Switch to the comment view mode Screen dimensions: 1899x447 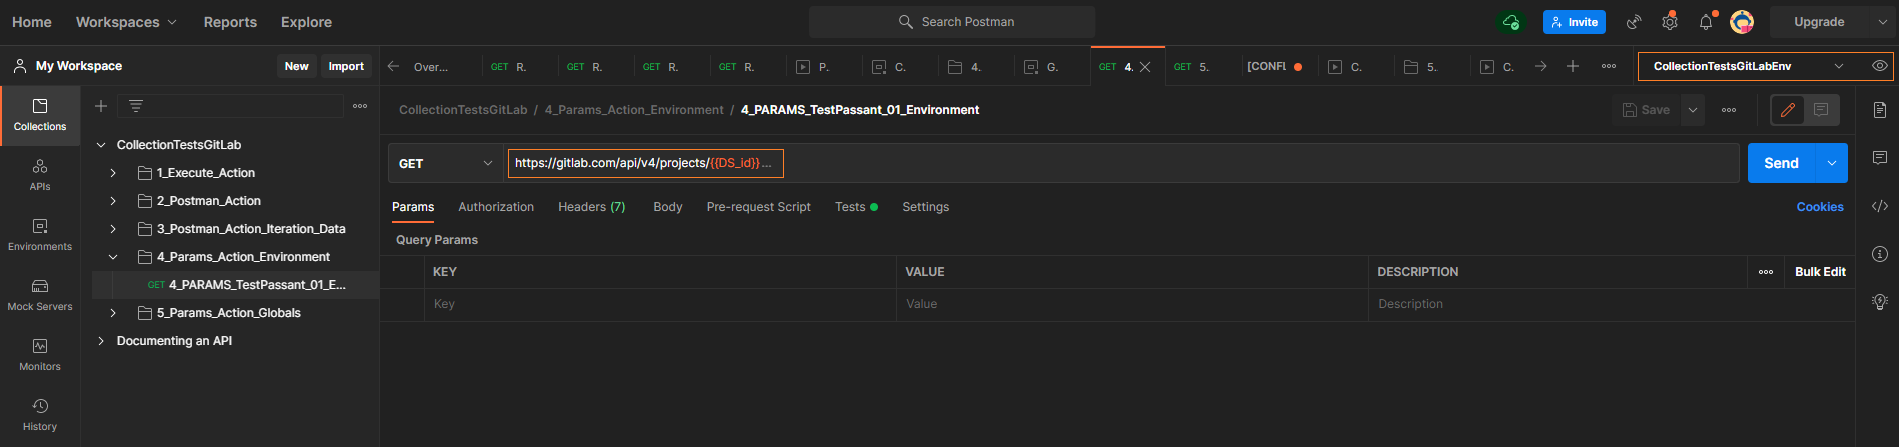click(x=1821, y=110)
